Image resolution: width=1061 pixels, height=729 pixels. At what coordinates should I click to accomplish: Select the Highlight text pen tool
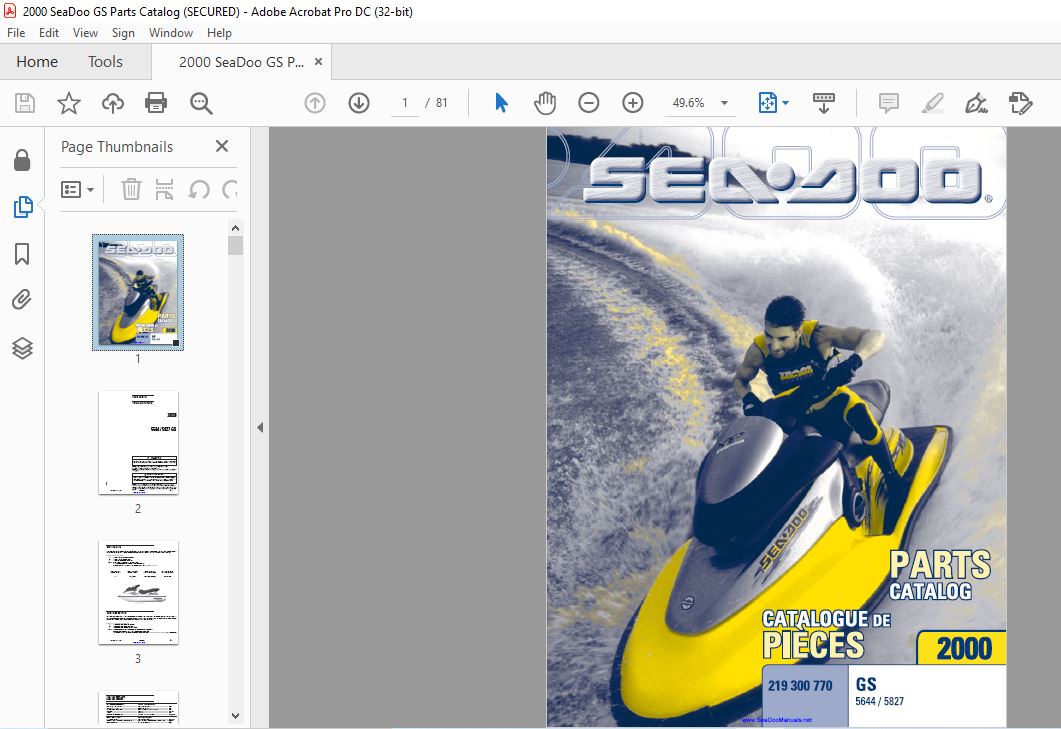click(x=932, y=103)
